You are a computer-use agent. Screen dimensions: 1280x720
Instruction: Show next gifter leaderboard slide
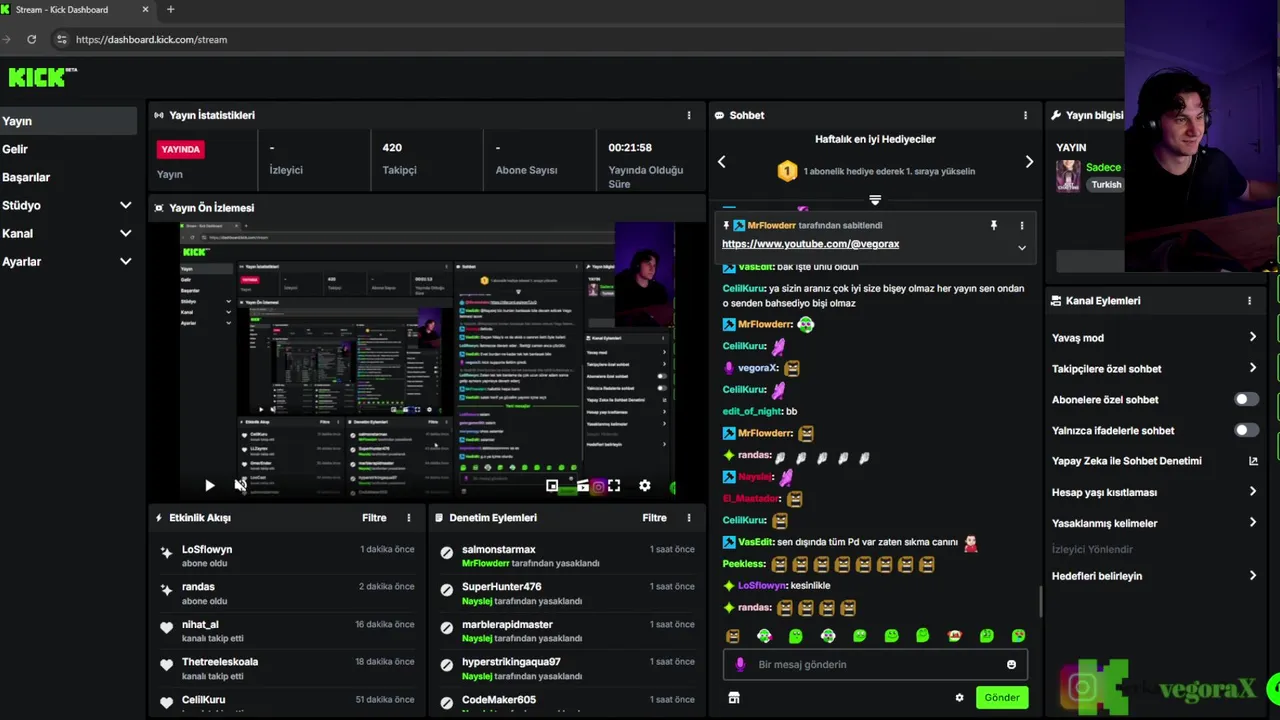[x=1029, y=161]
